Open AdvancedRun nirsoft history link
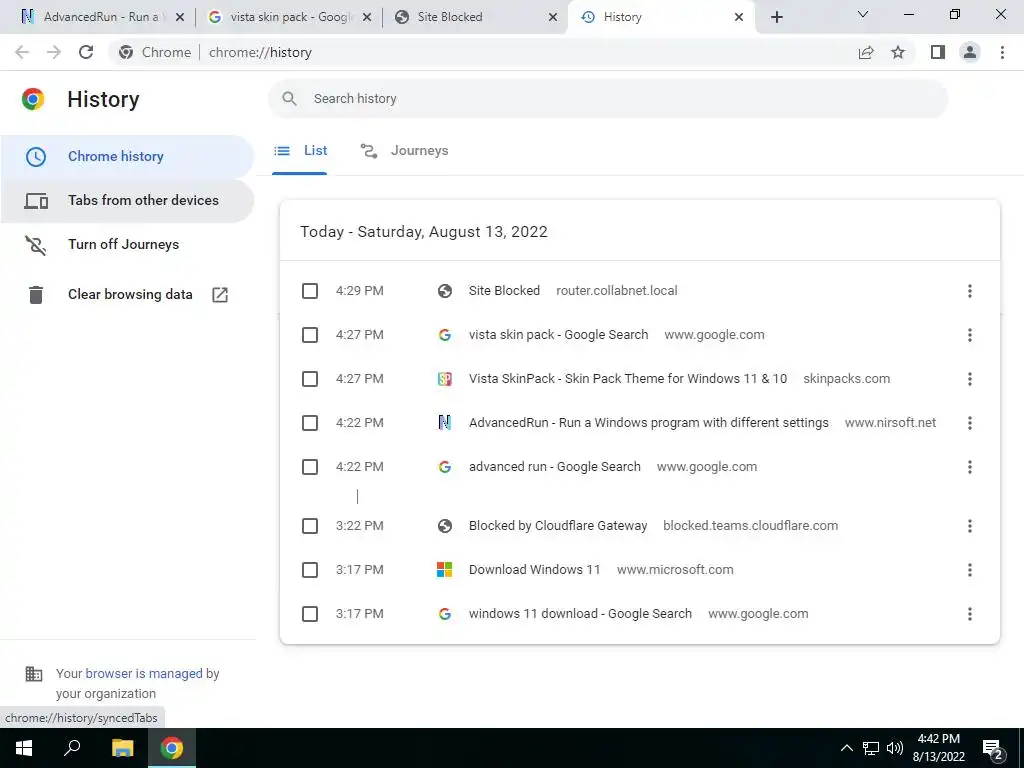Image resolution: width=1024 pixels, height=768 pixels. (648, 423)
